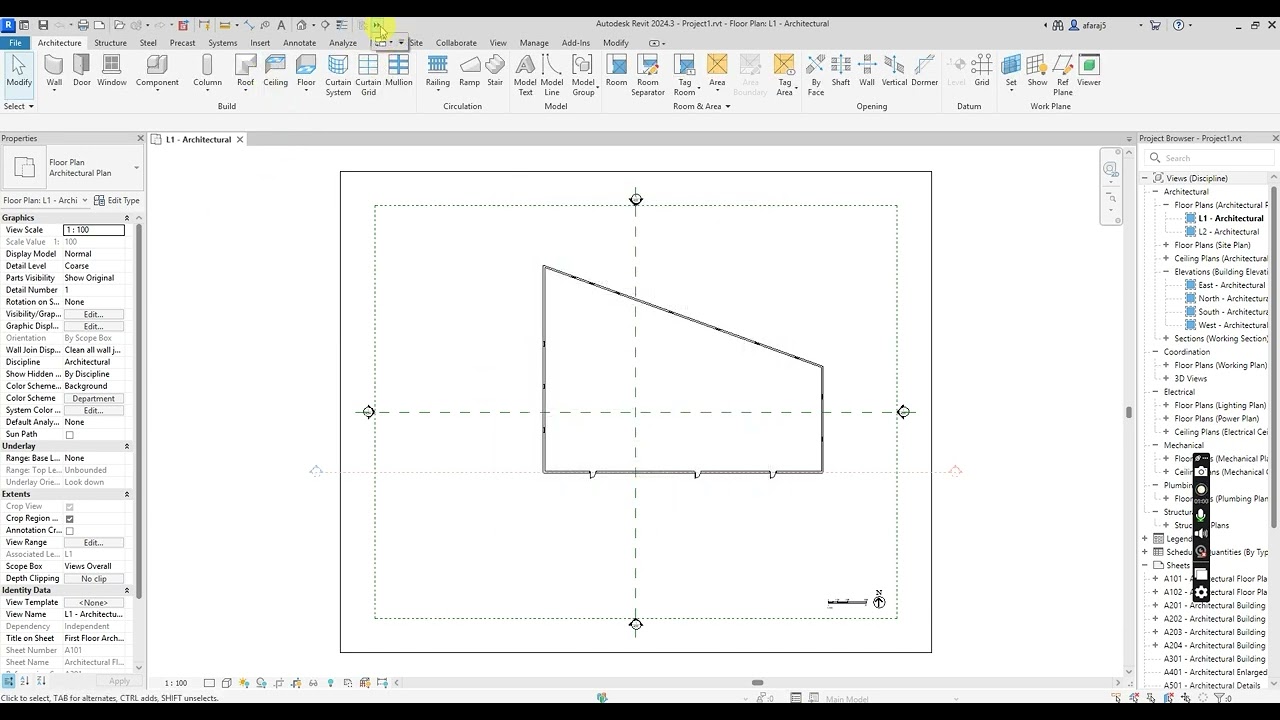Expand the Select panel dropdown
The width and height of the screenshot is (1280, 720).
coord(19,106)
